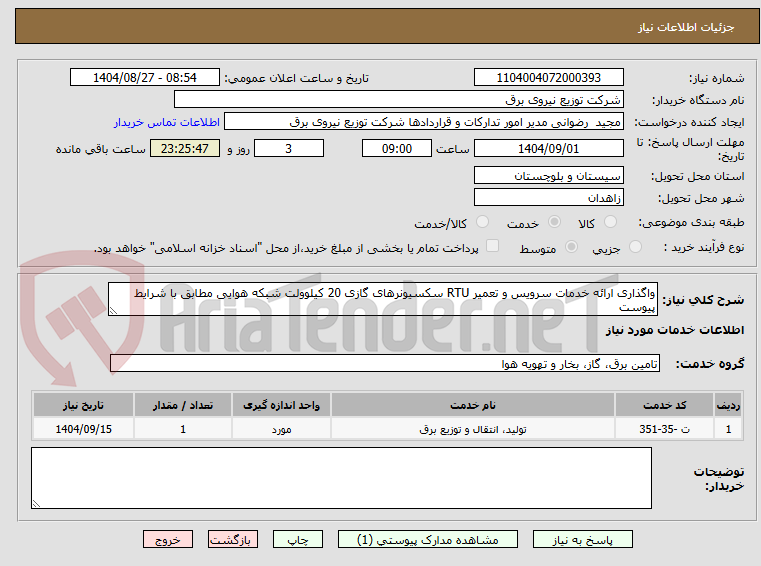Click the کد خدمت column header
This screenshot has width=761, height=566.
point(664,405)
